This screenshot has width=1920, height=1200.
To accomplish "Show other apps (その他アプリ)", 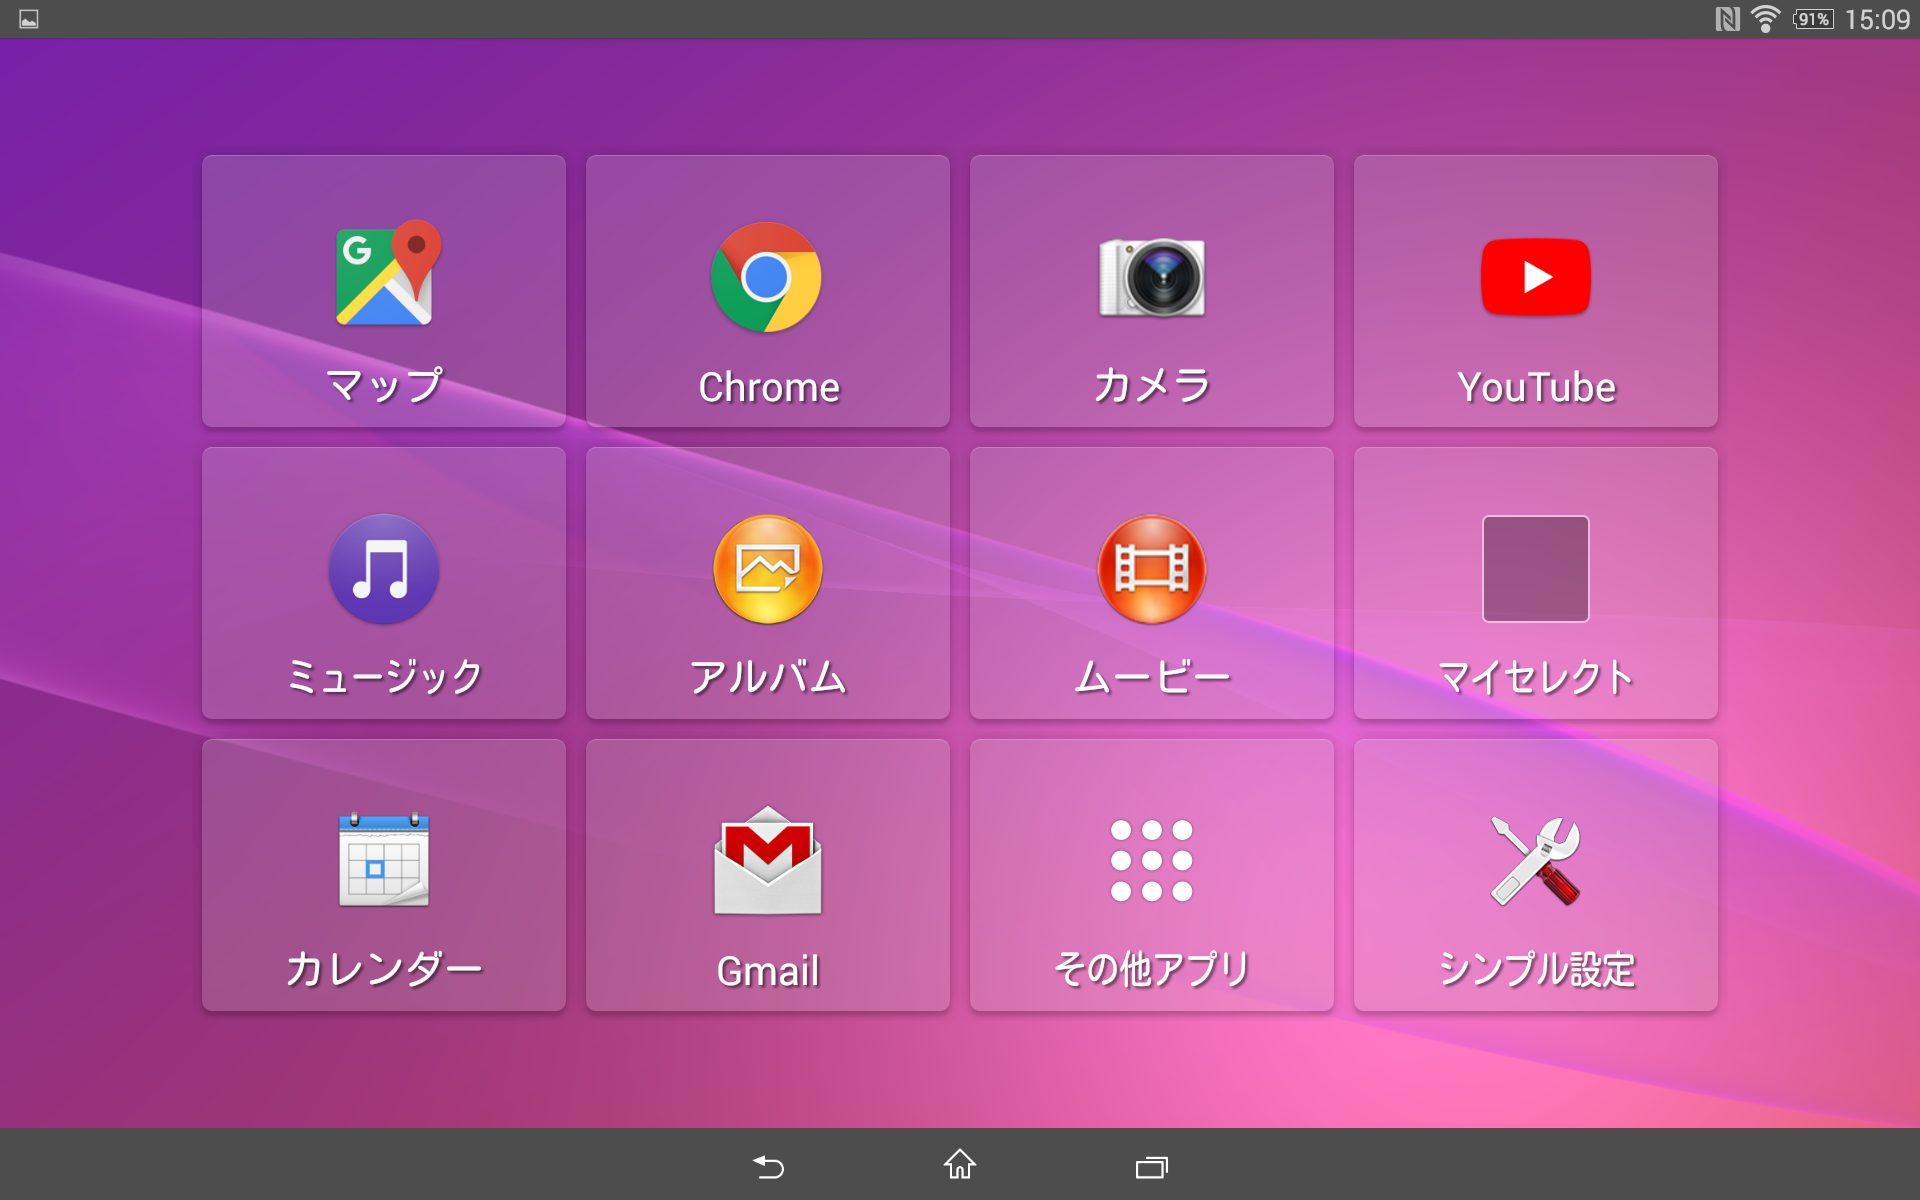I will click(1152, 875).
